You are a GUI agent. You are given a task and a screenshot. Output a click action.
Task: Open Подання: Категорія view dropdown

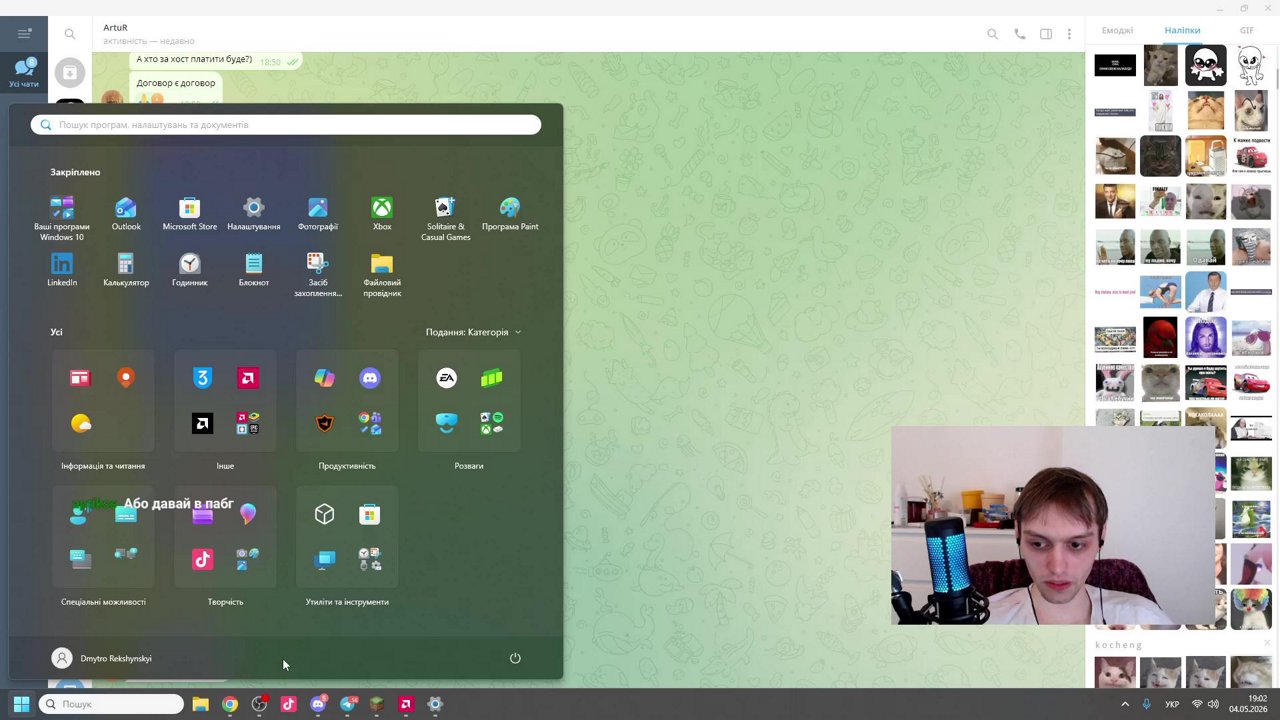pyautogui.click(x=473, y=332)
